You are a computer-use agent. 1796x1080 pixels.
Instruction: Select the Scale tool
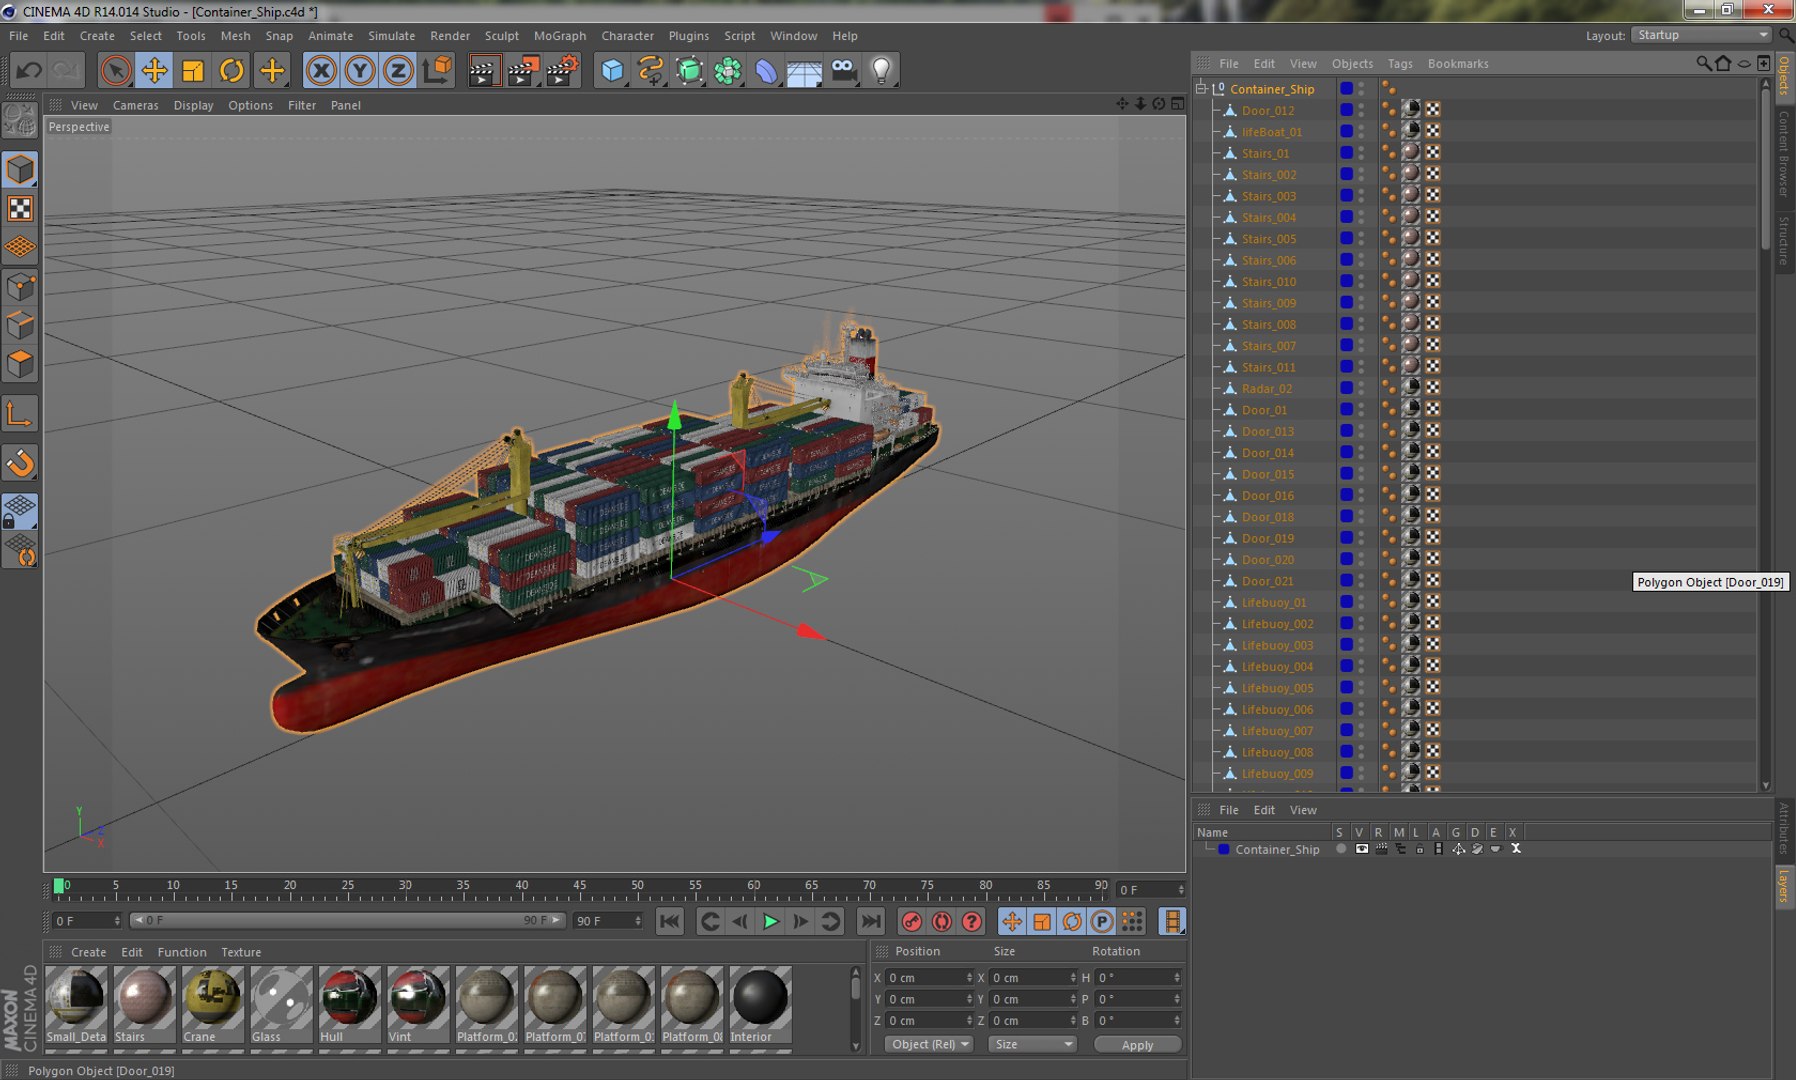(x=193, y=70)
